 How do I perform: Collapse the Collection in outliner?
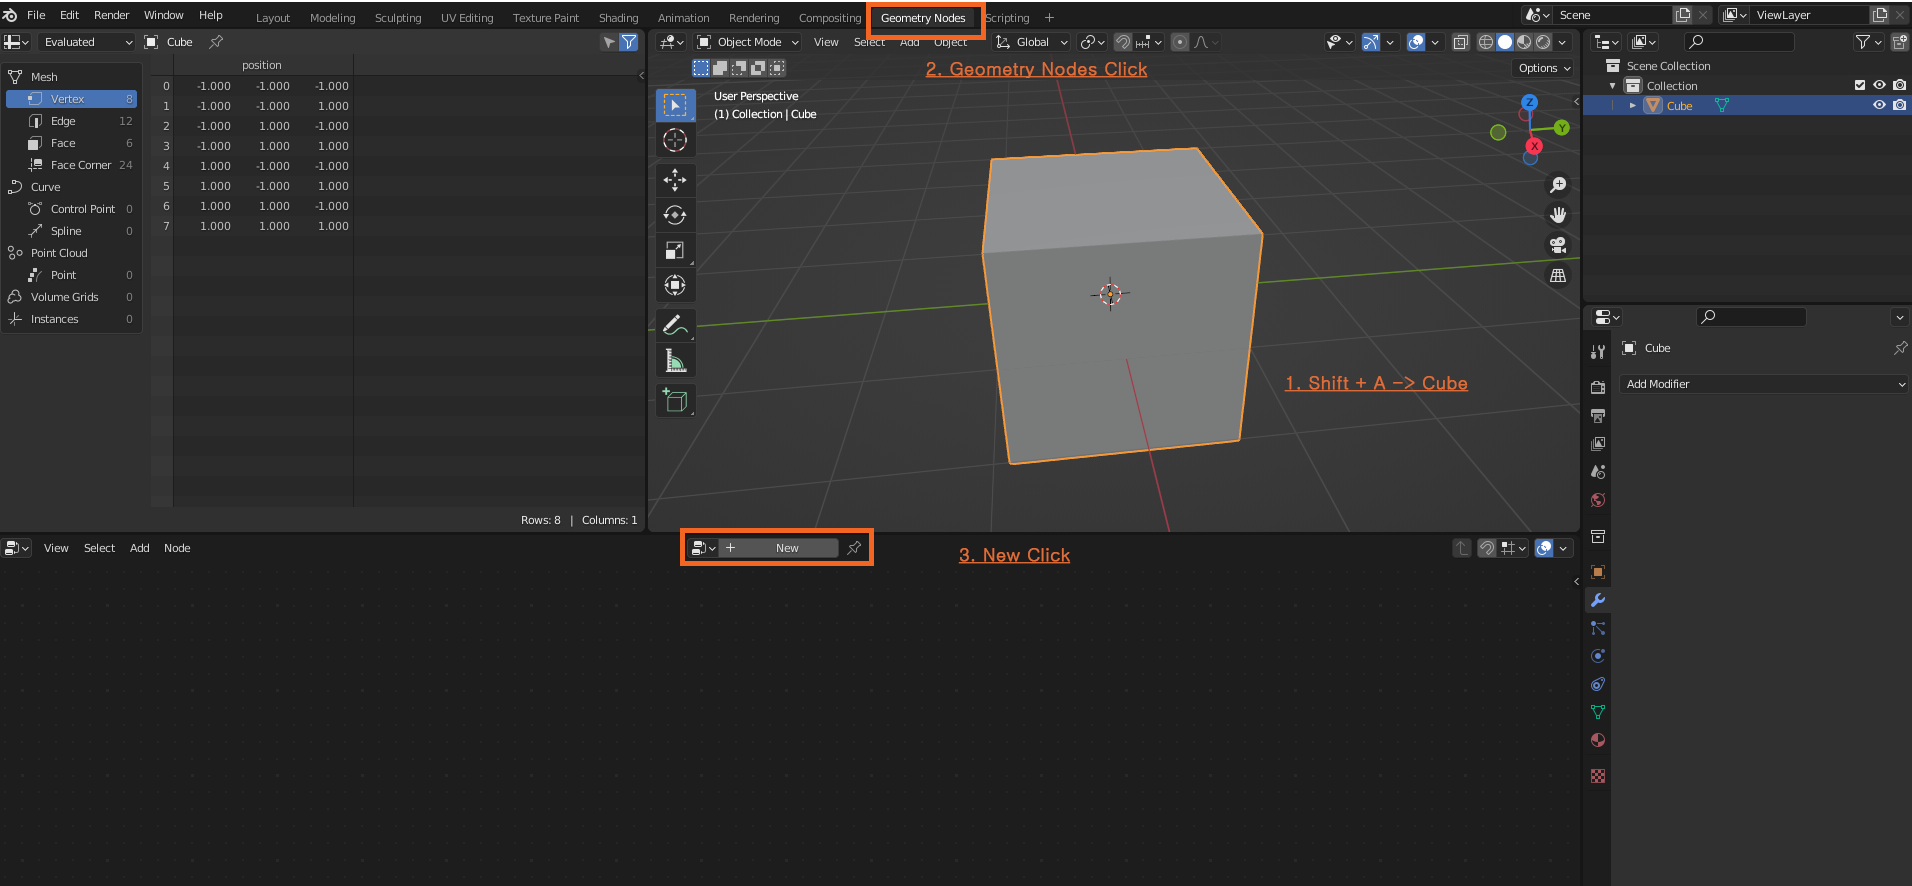(1612, 86)
